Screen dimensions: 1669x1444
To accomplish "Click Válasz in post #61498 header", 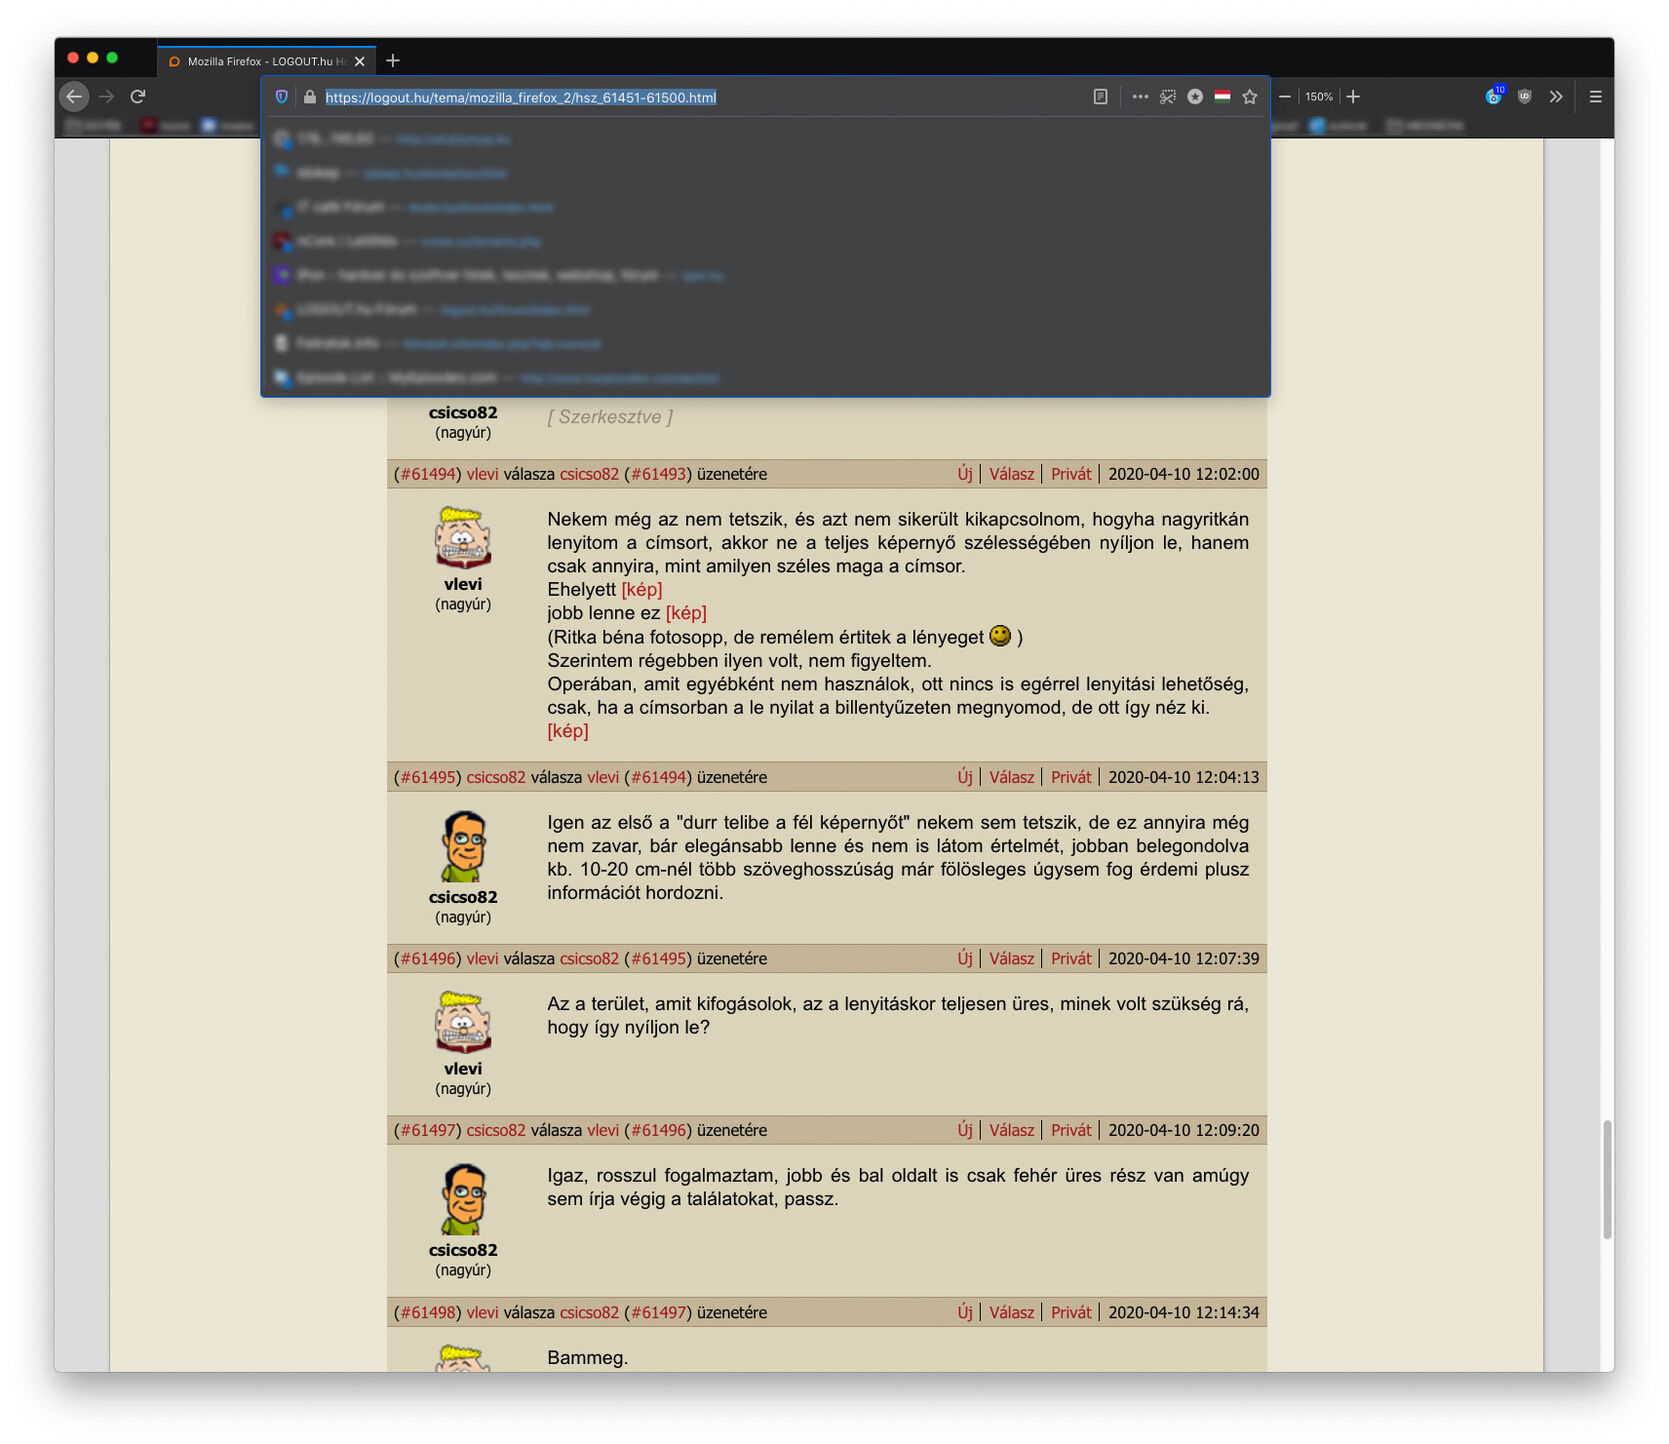I will (1011, 1312).
